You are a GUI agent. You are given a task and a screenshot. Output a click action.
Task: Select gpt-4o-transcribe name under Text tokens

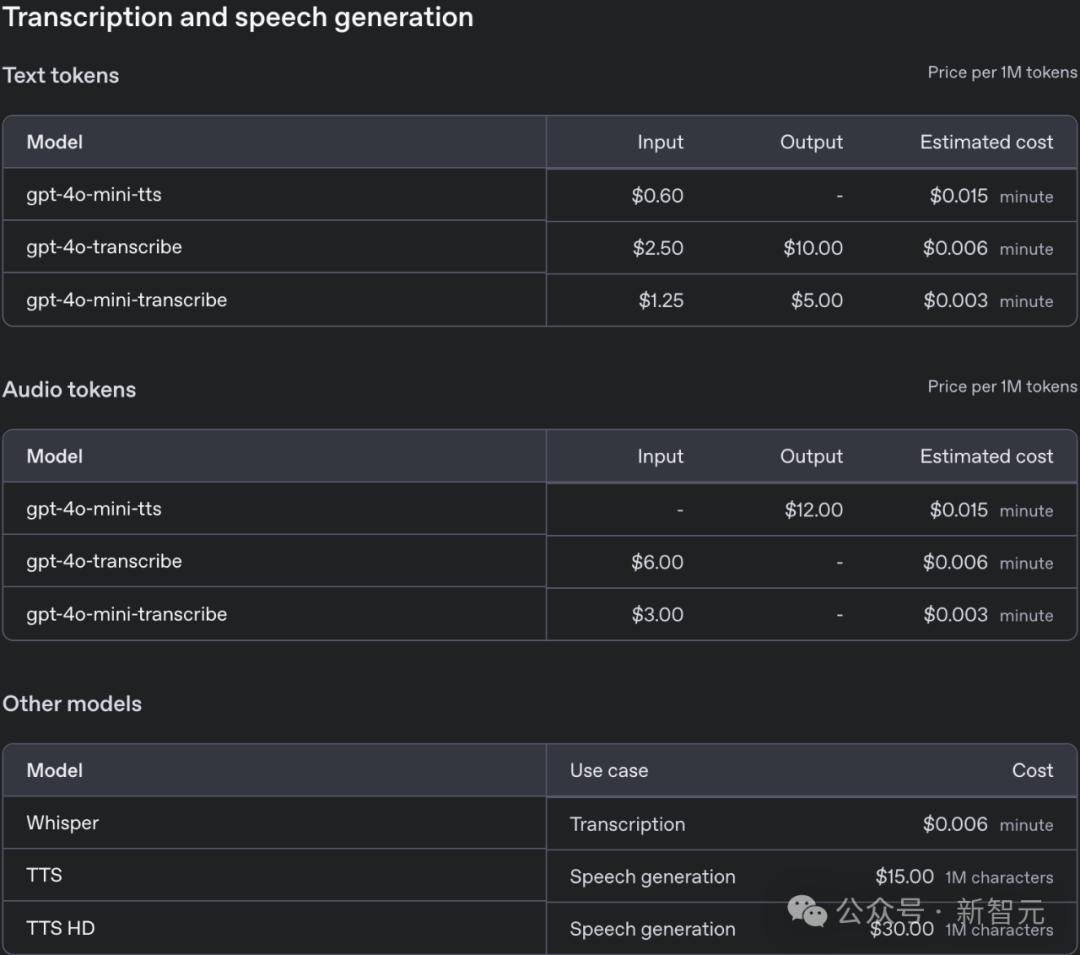(x=104, y=247)
